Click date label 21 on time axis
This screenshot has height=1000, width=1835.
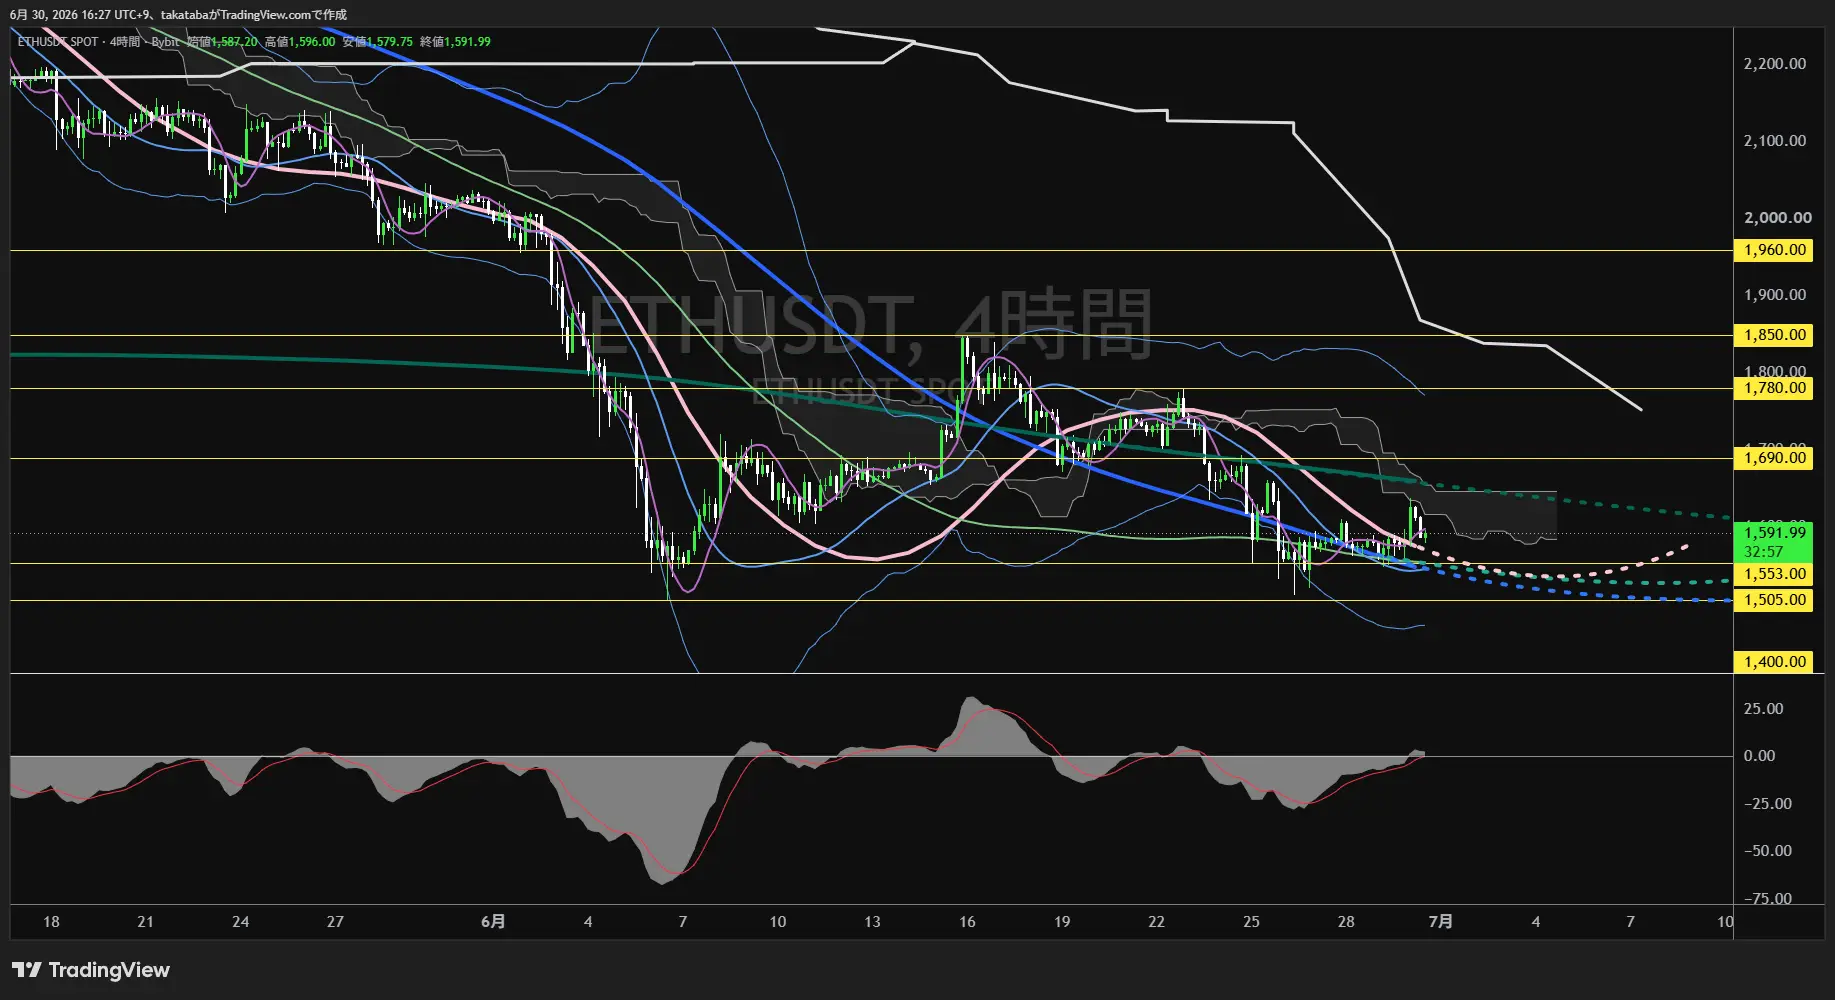(146, 922)
